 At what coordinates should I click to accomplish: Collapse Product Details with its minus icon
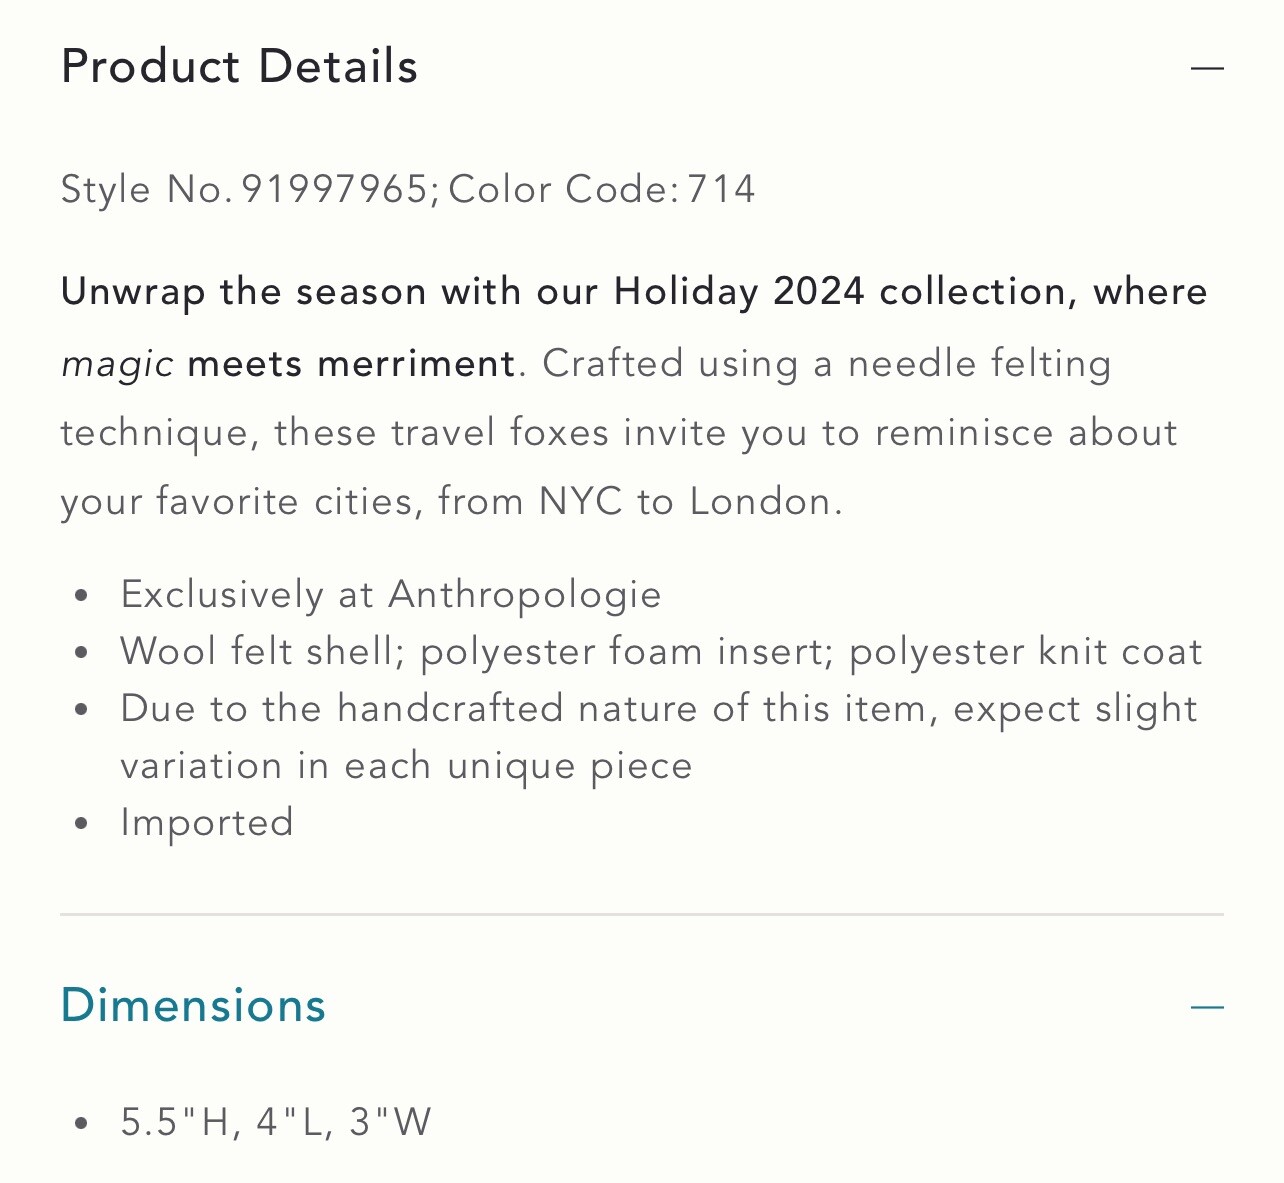(x=1207, y=68)
